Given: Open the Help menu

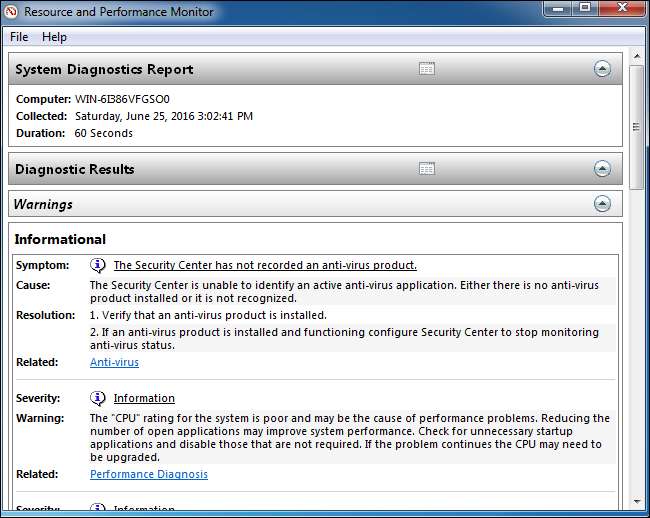Looking at the screenshot, I should pyautogui.click(x=54, y=37).
